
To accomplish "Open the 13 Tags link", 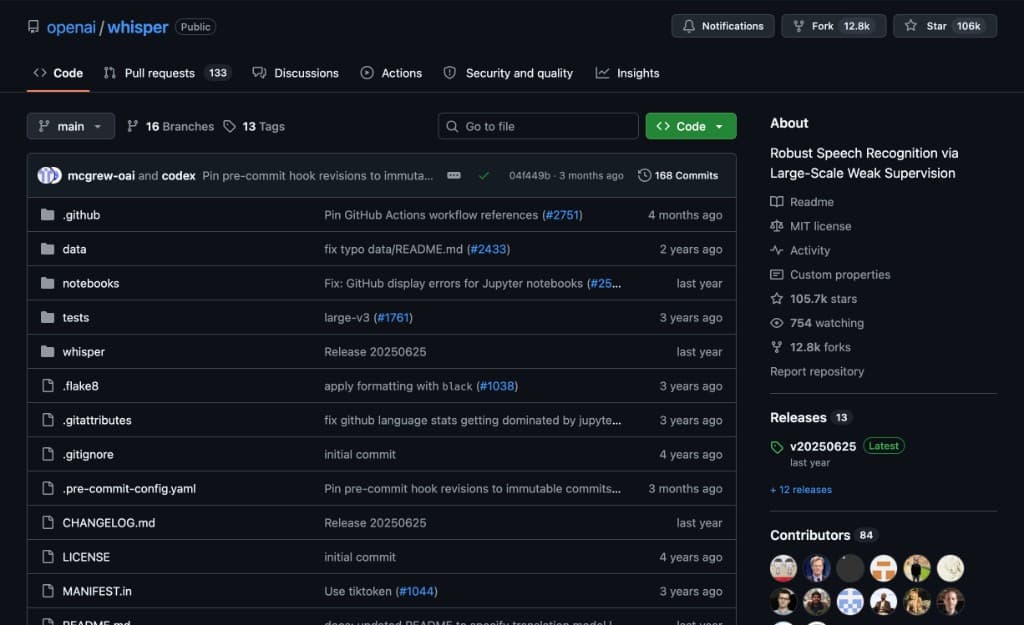I will [x=255, y=126].
